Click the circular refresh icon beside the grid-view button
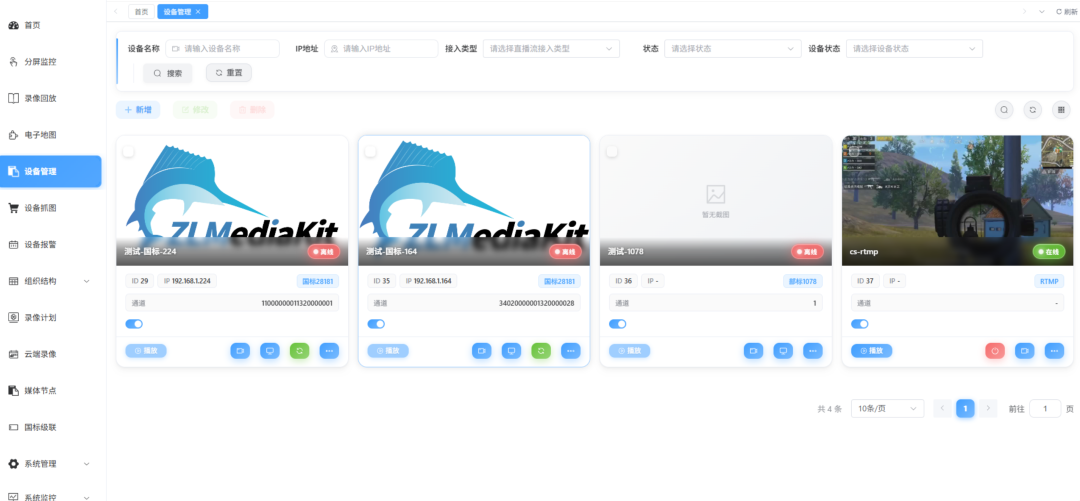This screenshot has width=1080, height=501. pos(1032,110)
